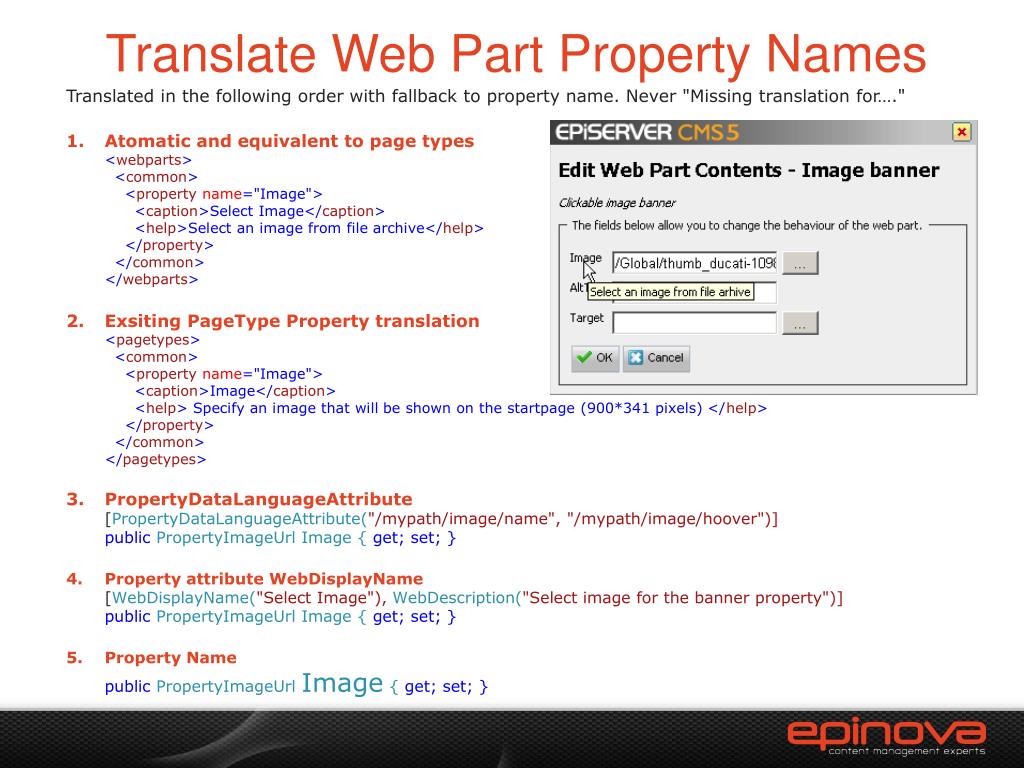
Task: Click the '</webparts>' closing tag
Action: pos(152,279)
